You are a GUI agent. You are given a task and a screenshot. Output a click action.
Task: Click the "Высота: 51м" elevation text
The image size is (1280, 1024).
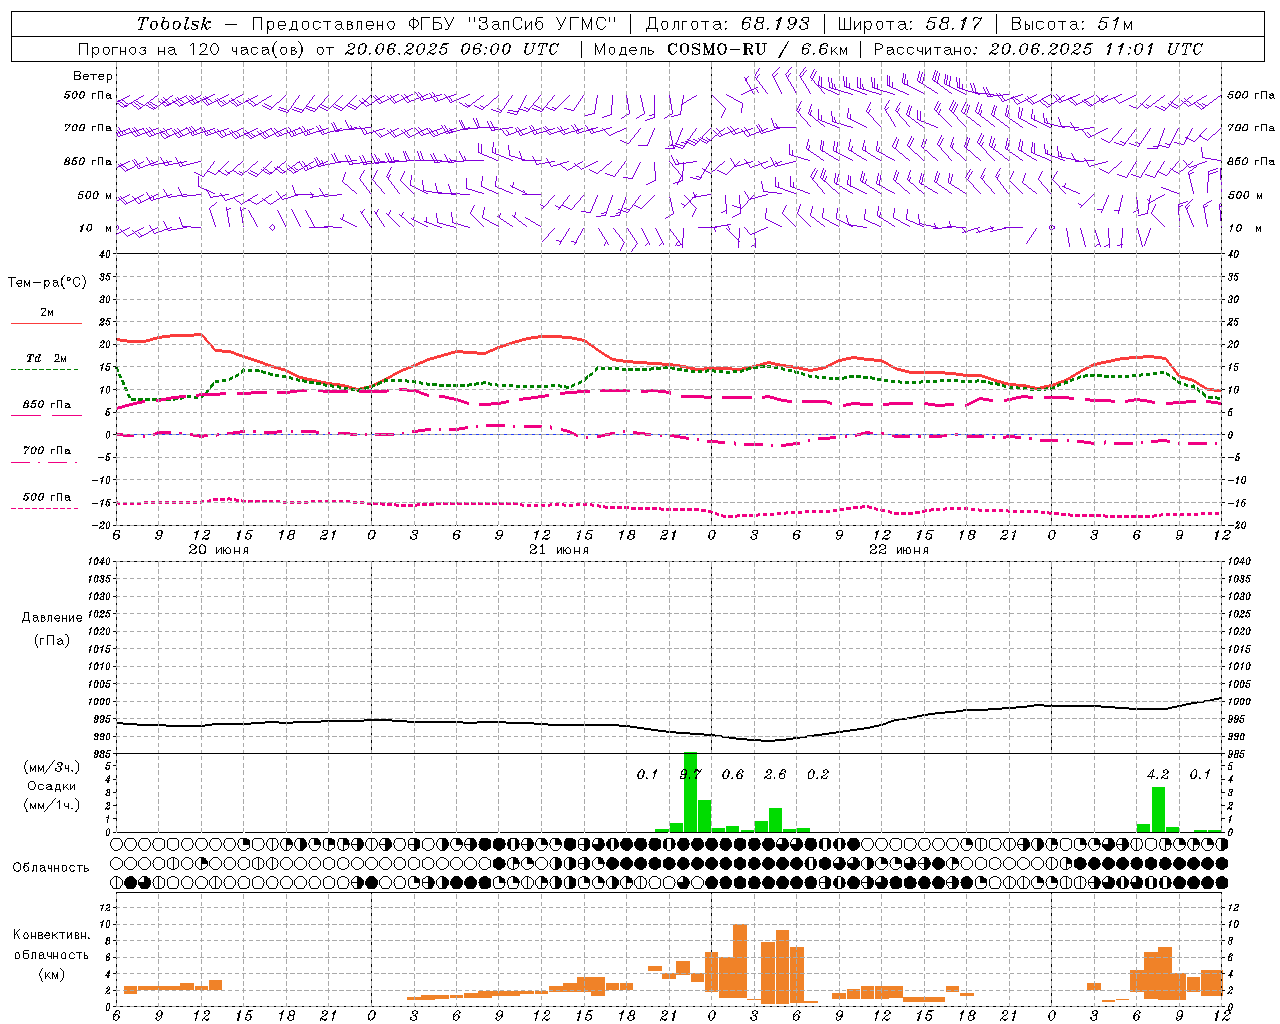(x=1072, y=24)
